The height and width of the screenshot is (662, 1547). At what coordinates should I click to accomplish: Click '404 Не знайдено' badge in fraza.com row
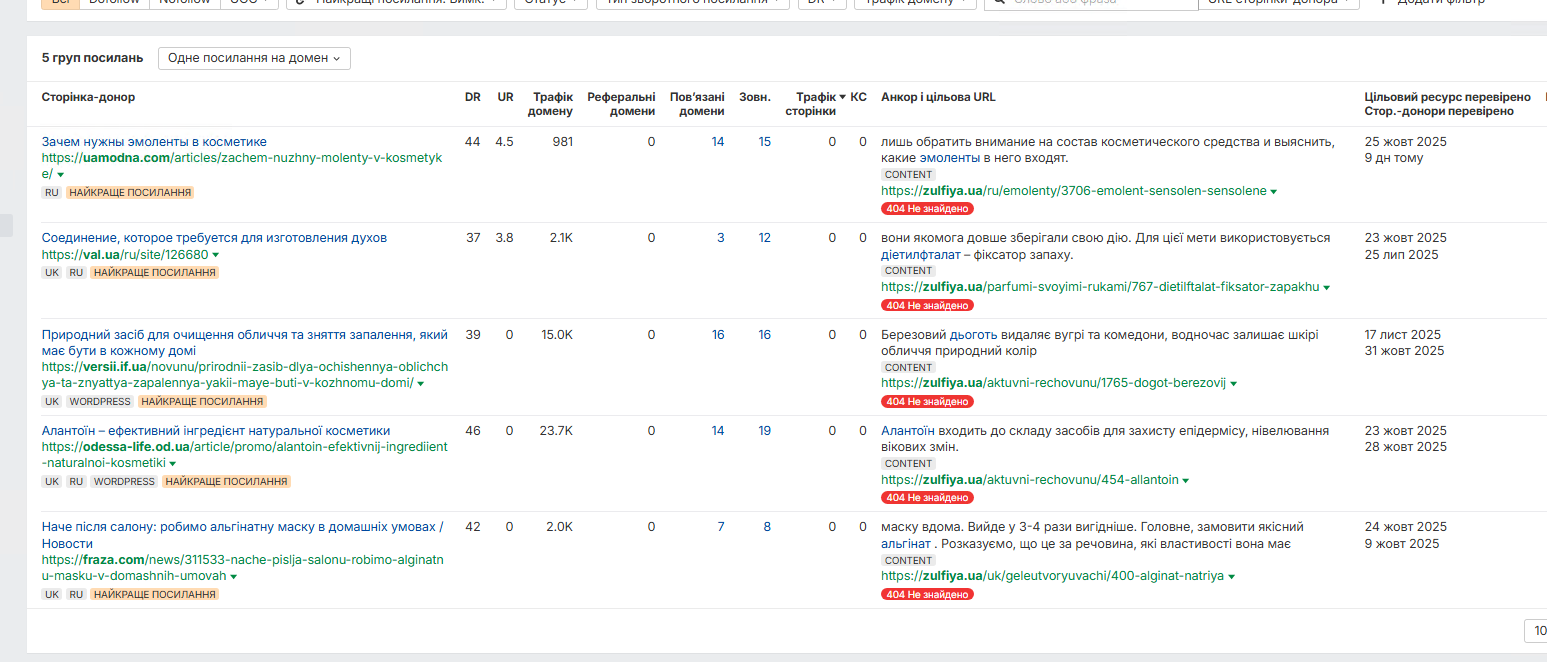point(927,594)
